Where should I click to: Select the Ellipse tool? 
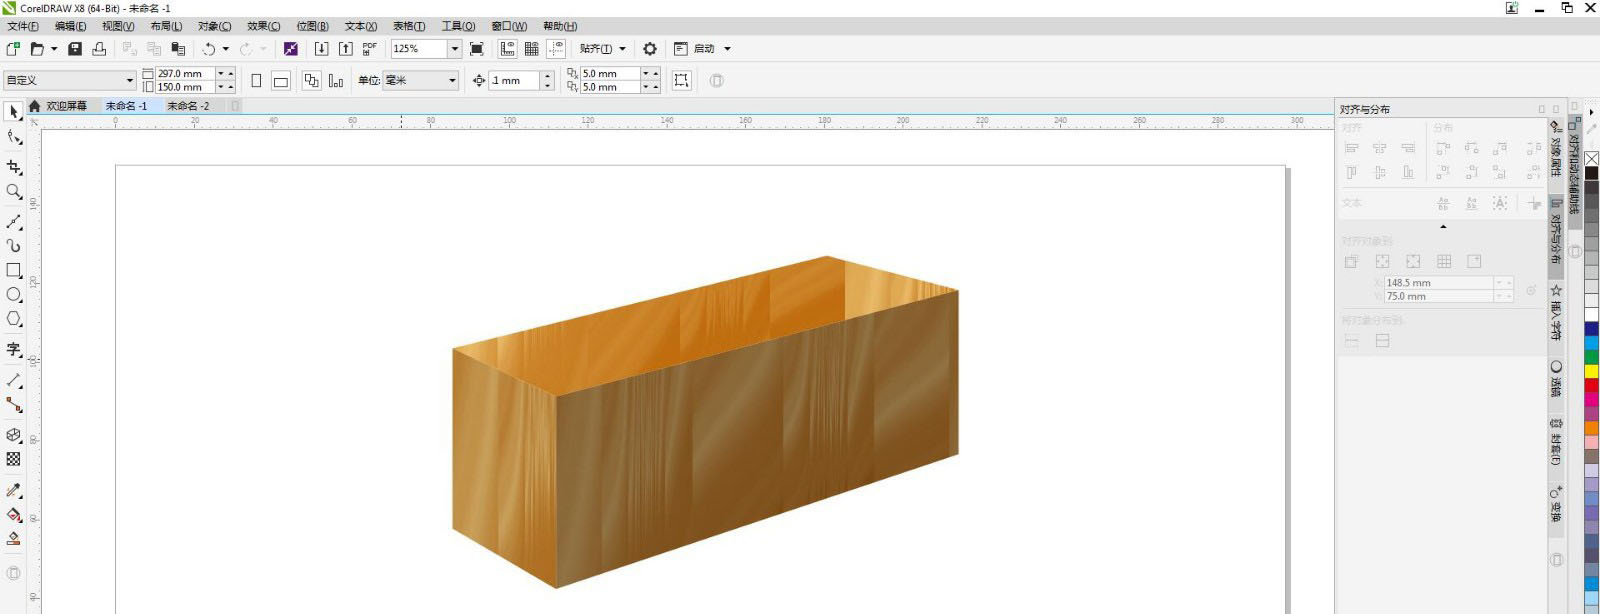click(x=14, y=295)
